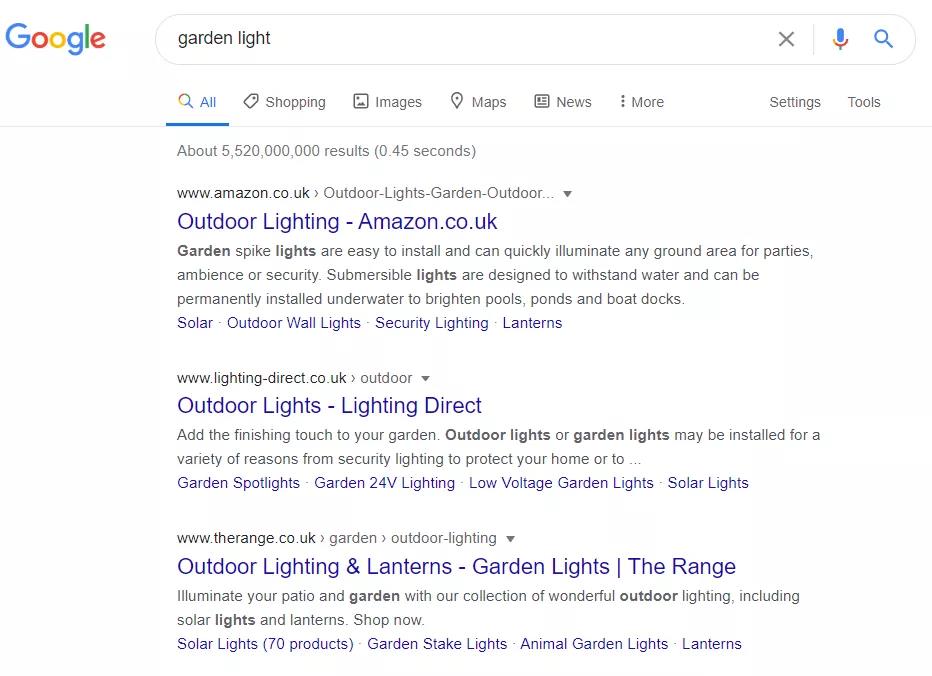This screenshot has height=676, width=932.
Task: Click the garden light search input field
Action: 464,39
